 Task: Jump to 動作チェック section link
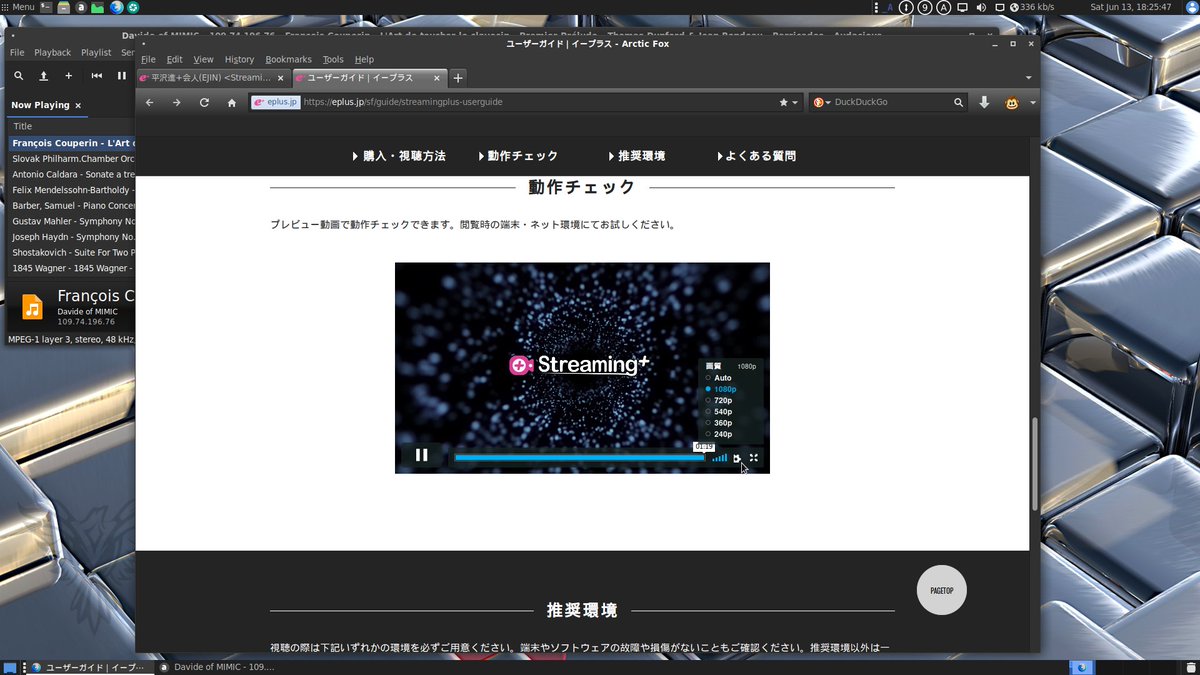point(518,156)
